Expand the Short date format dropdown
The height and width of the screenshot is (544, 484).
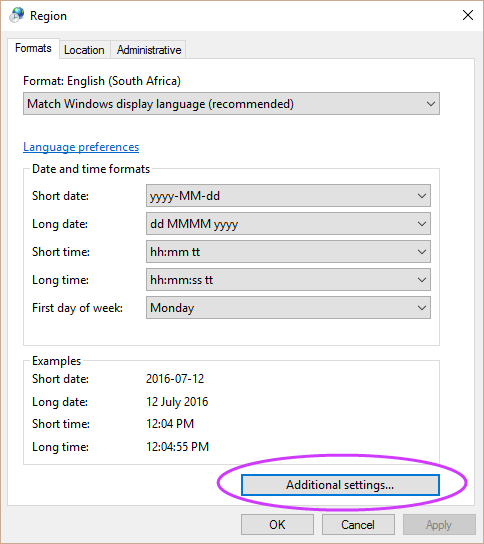[288, 196]
